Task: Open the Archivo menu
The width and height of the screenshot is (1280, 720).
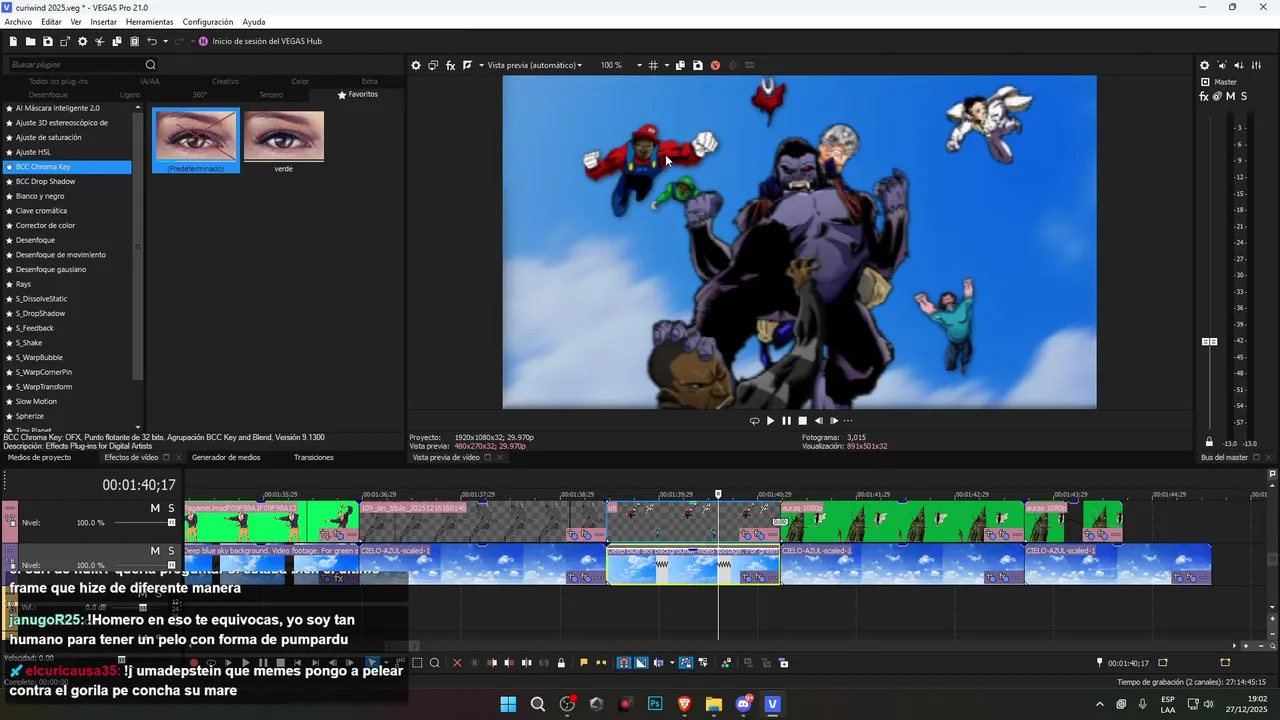Action: (18, 22)
